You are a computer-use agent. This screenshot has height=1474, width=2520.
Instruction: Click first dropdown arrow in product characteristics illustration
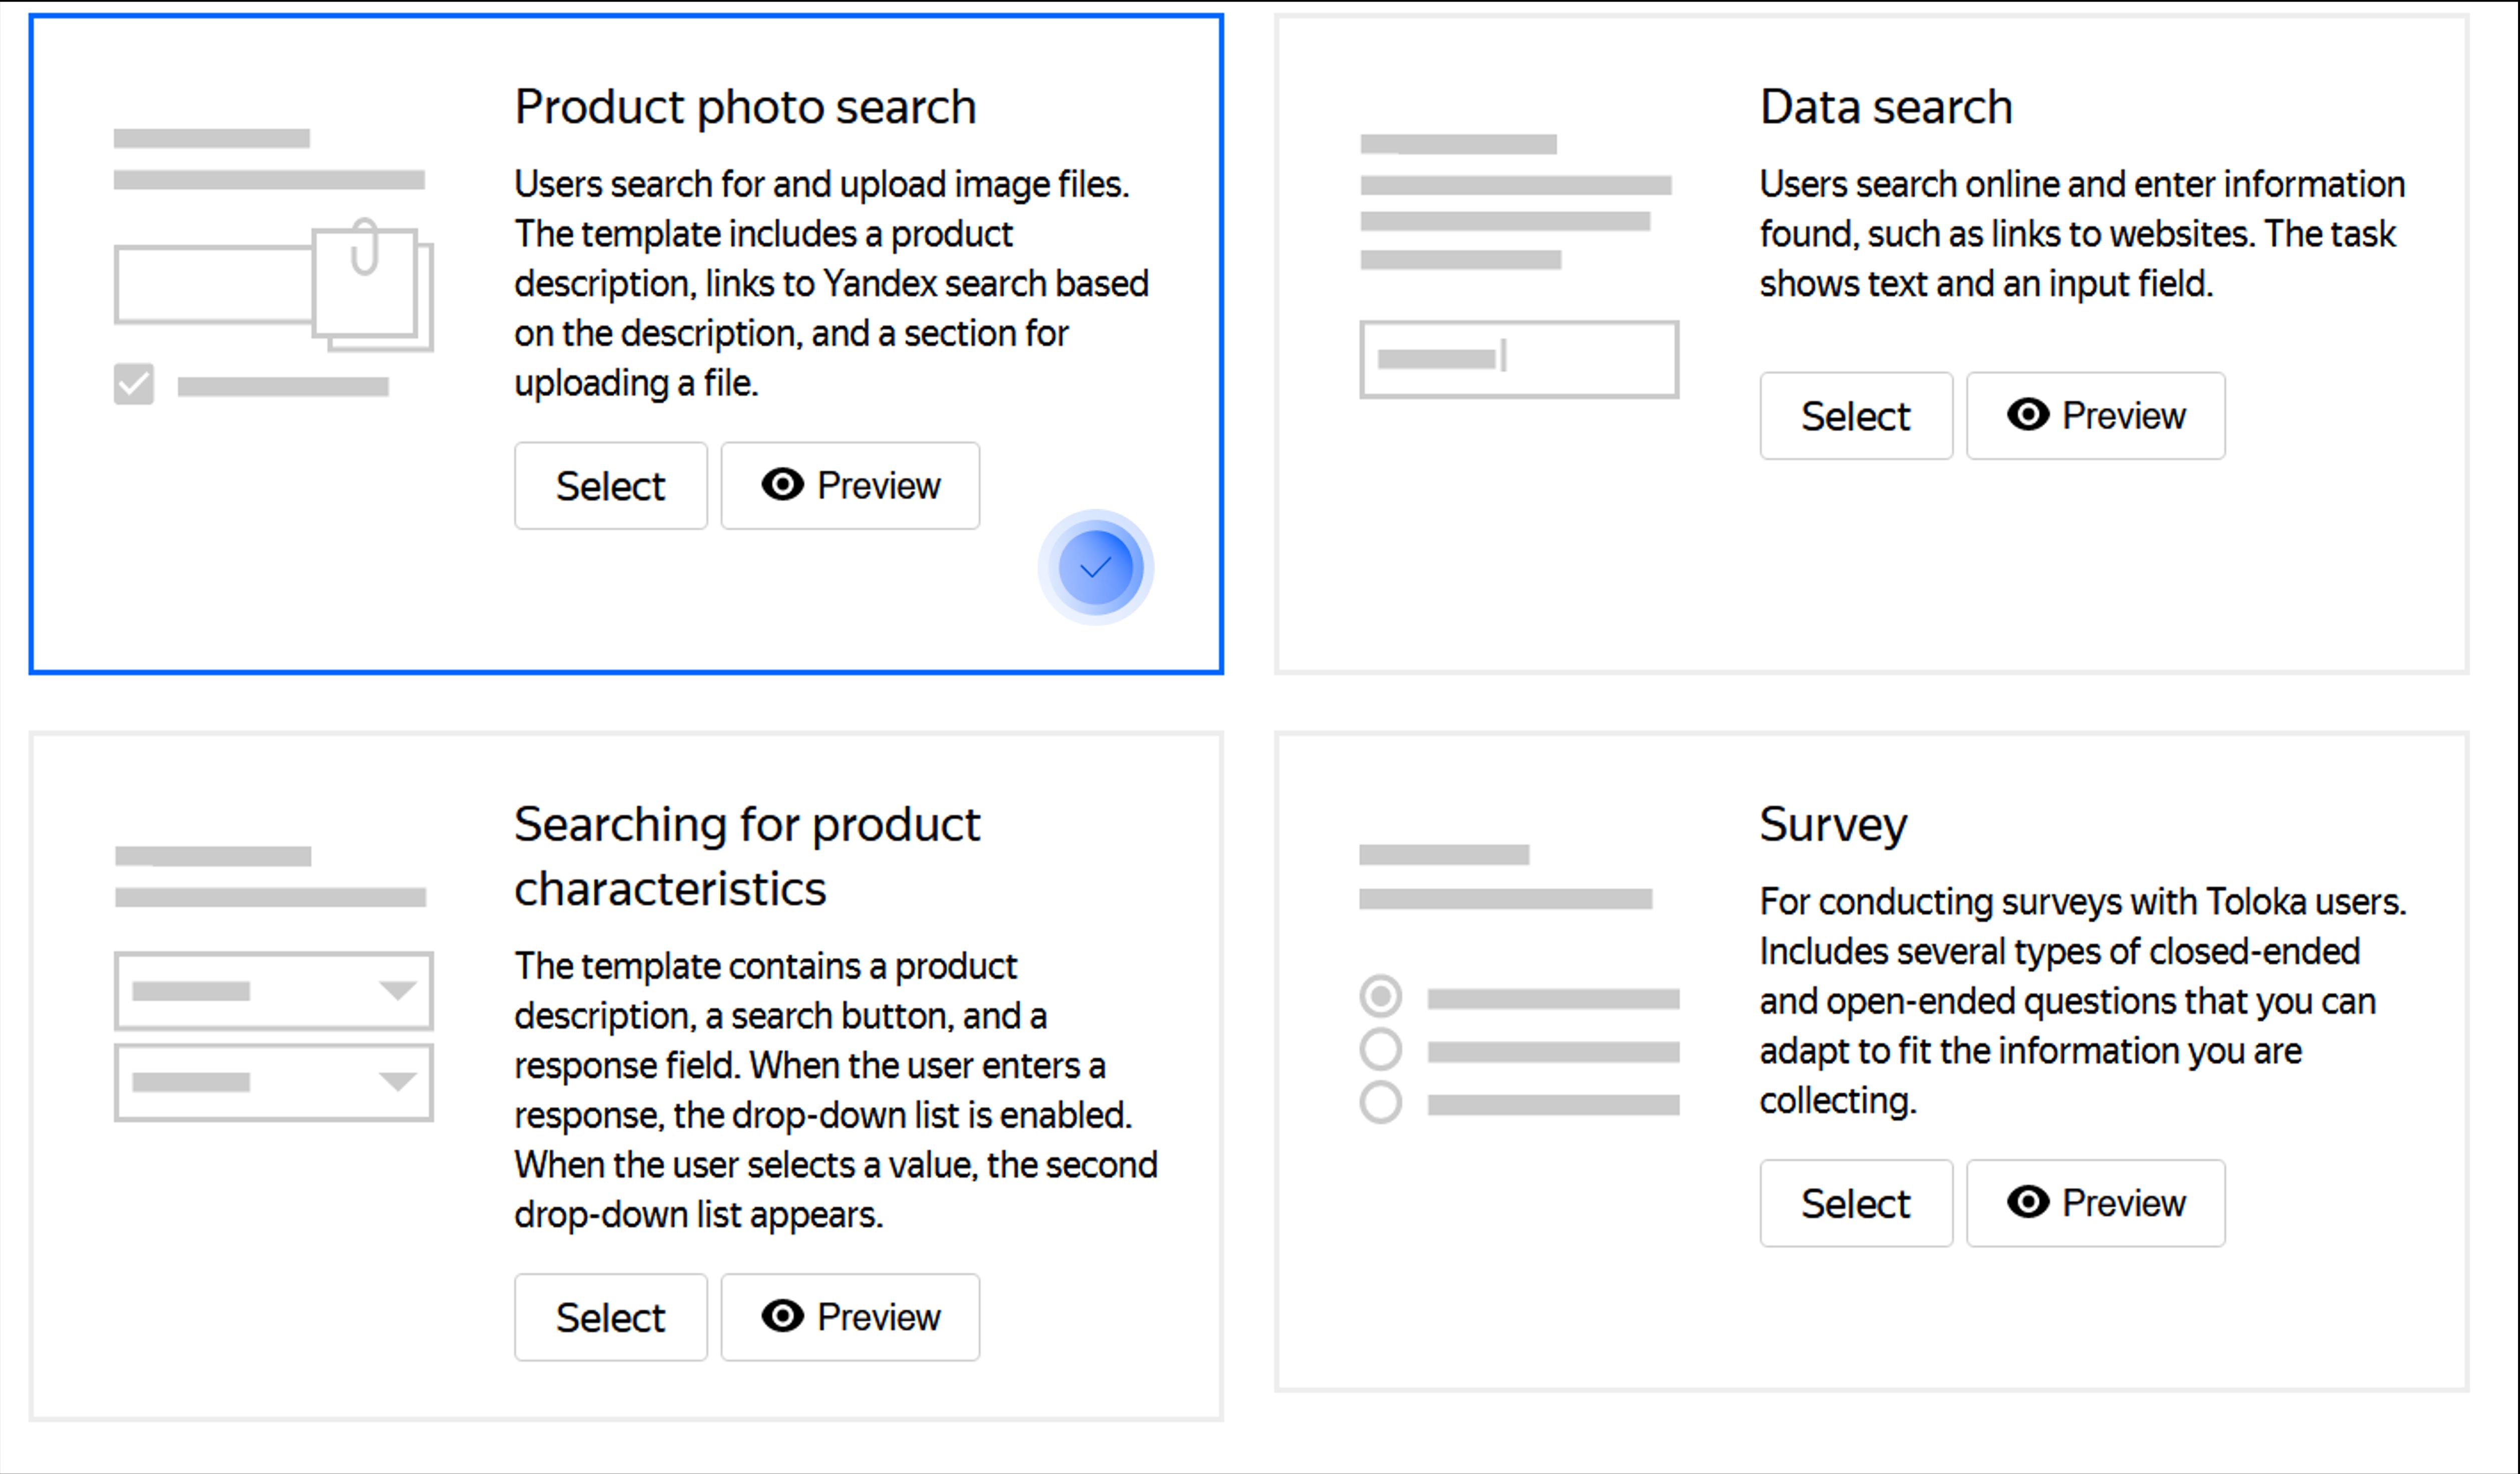click(398, 991)
